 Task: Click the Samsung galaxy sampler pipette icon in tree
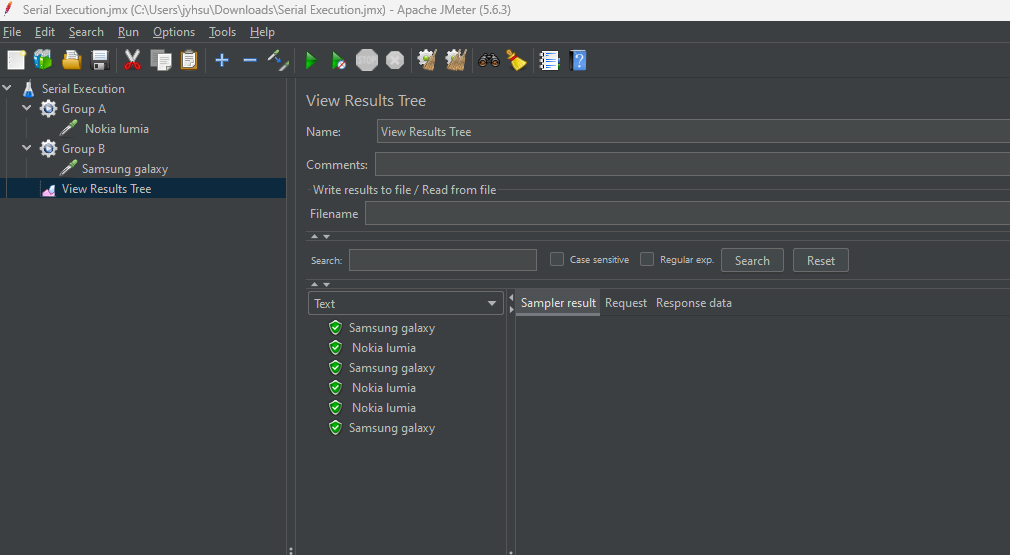click(68, 168)
